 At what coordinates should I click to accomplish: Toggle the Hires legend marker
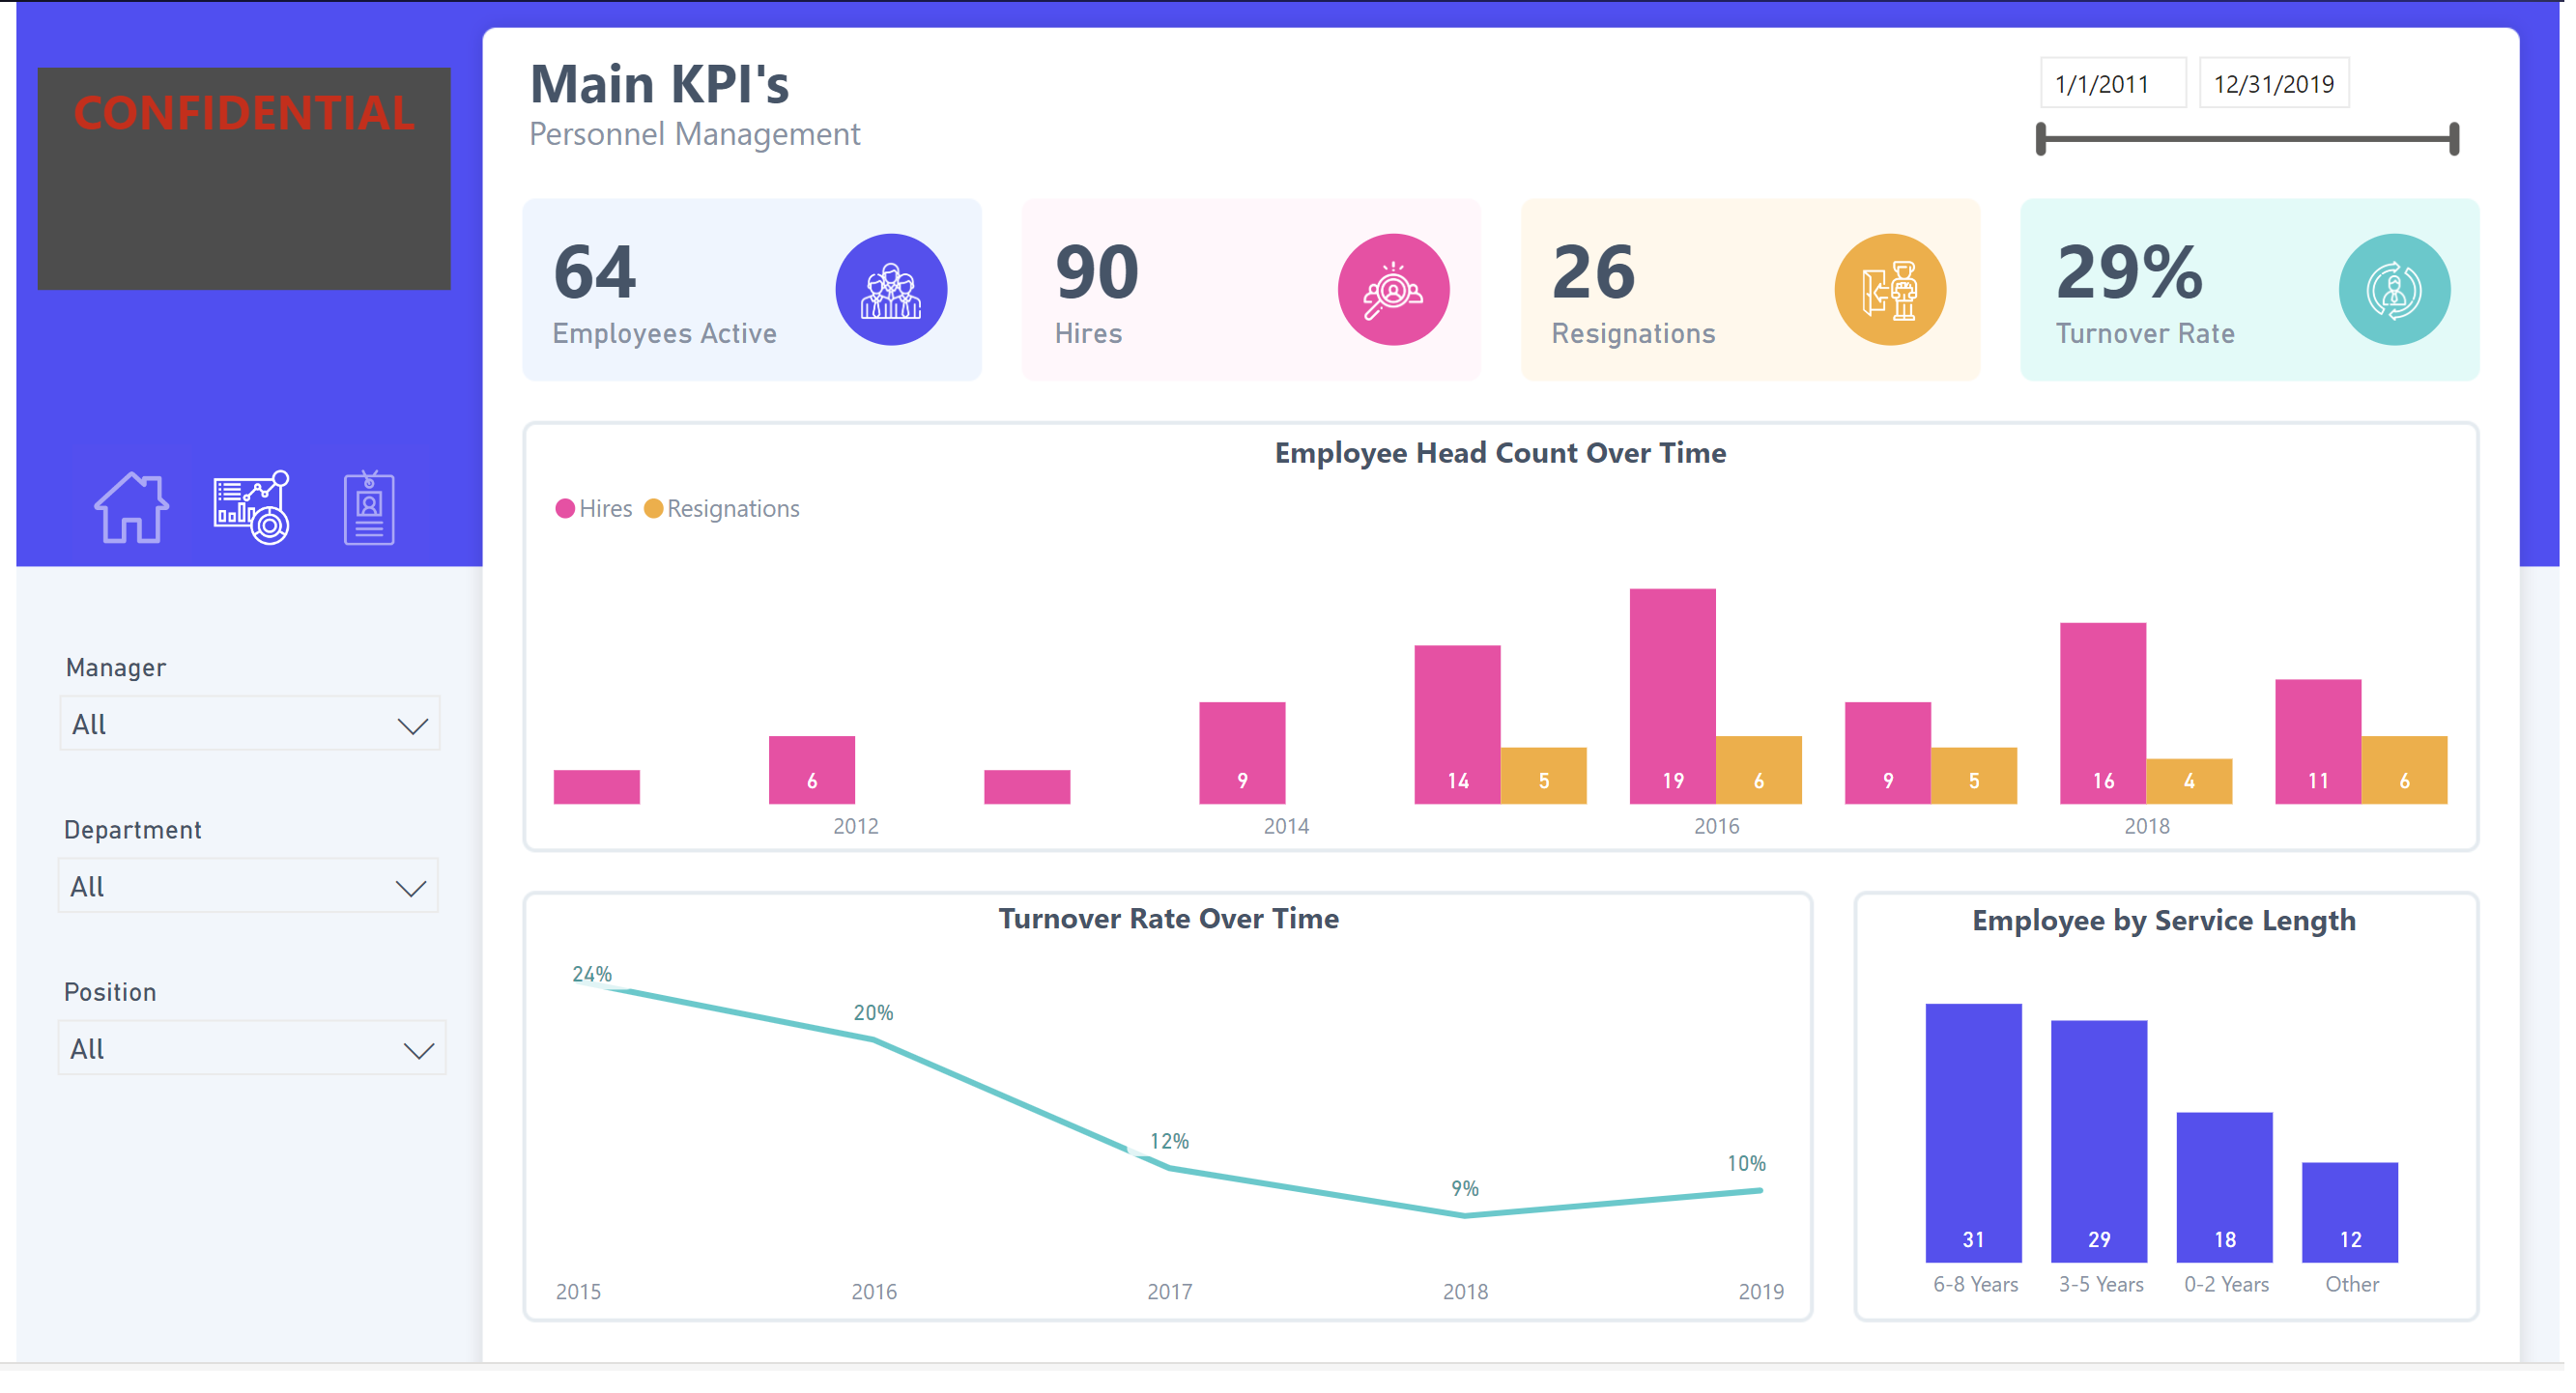[x=565, y=509]
